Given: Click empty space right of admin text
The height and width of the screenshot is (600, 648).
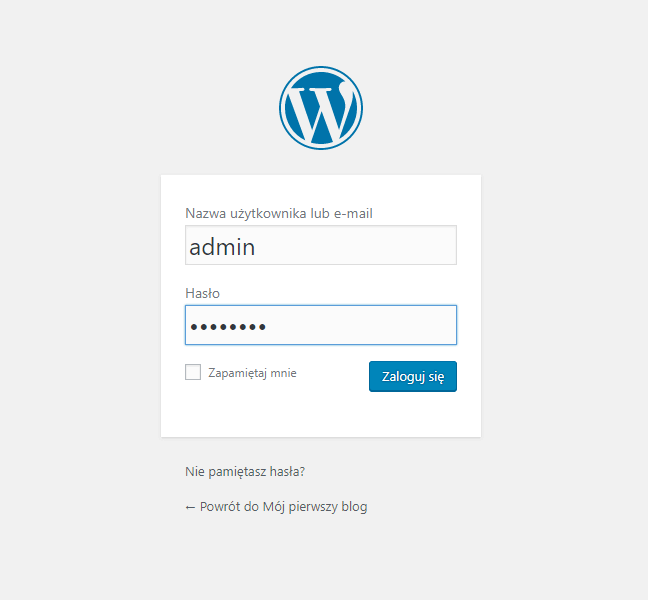Looking at the screenshot, I should (x=355, y=245).
